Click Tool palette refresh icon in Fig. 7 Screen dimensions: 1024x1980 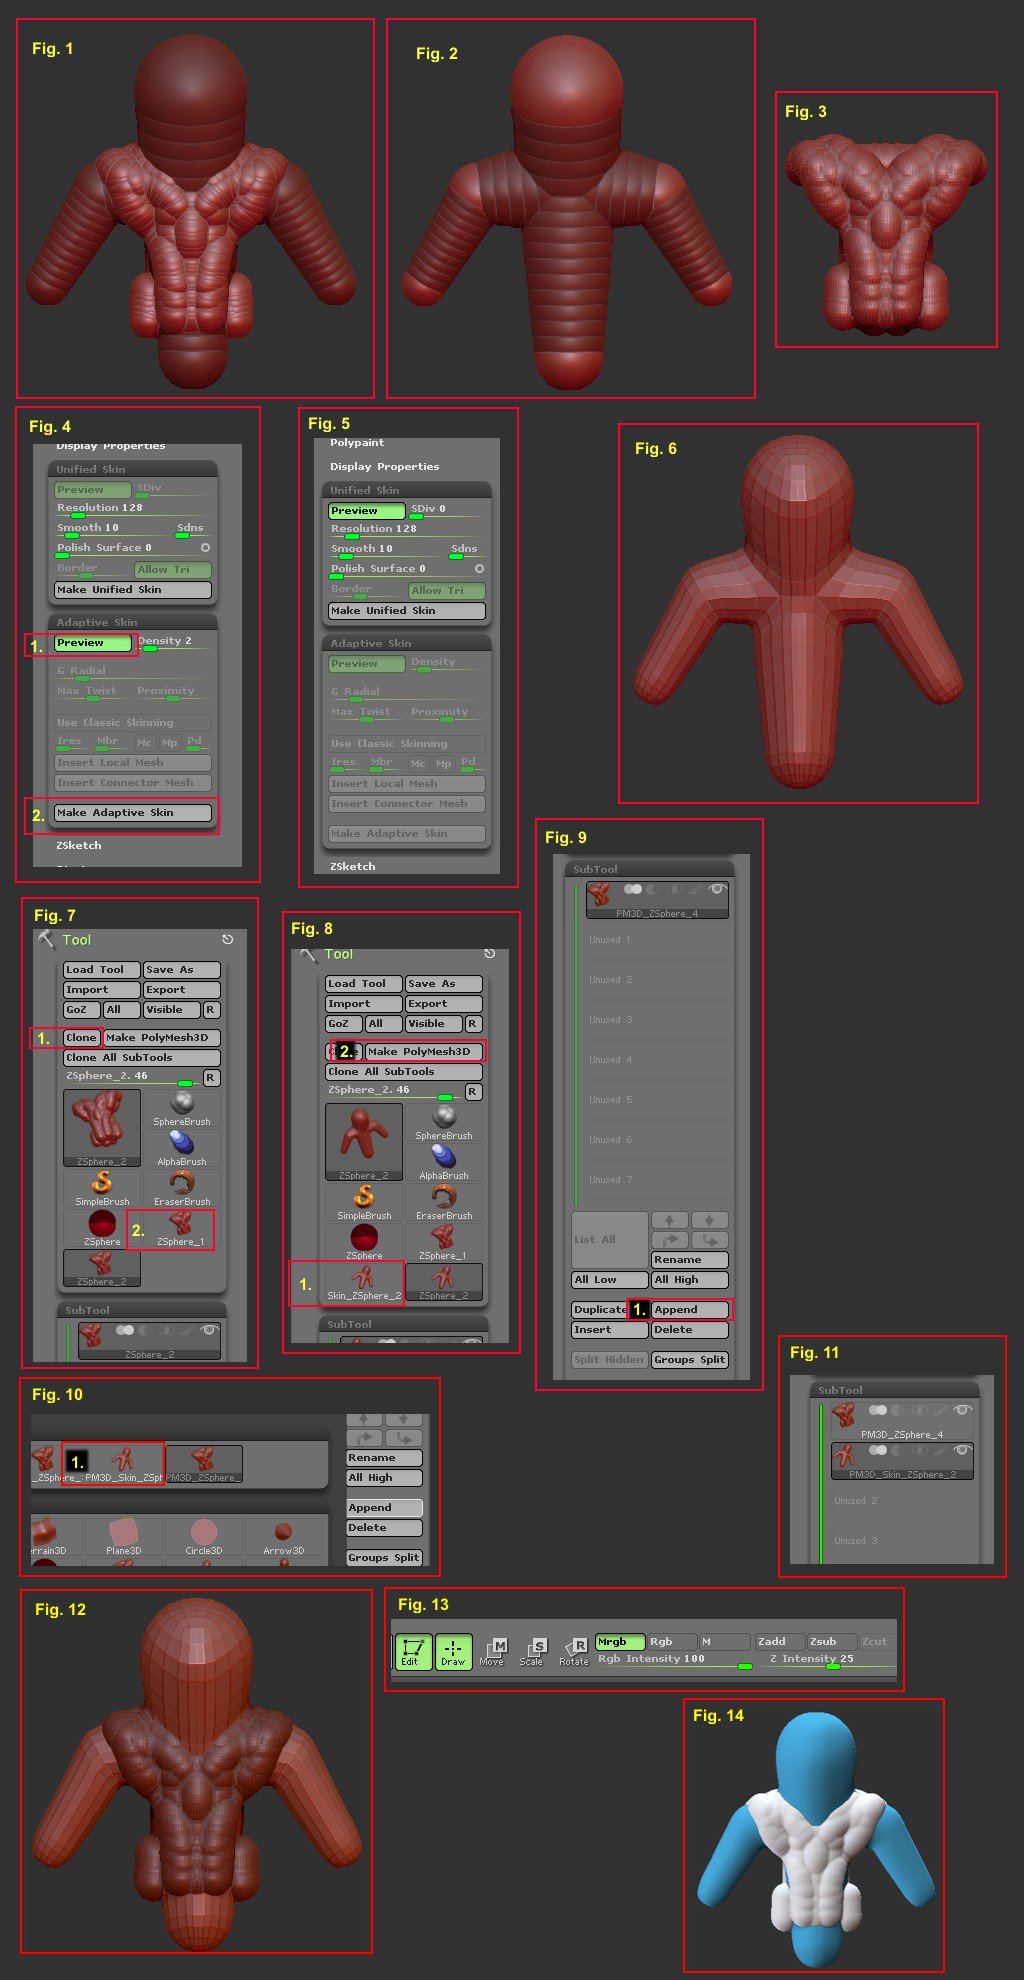(x=228, y=939)
